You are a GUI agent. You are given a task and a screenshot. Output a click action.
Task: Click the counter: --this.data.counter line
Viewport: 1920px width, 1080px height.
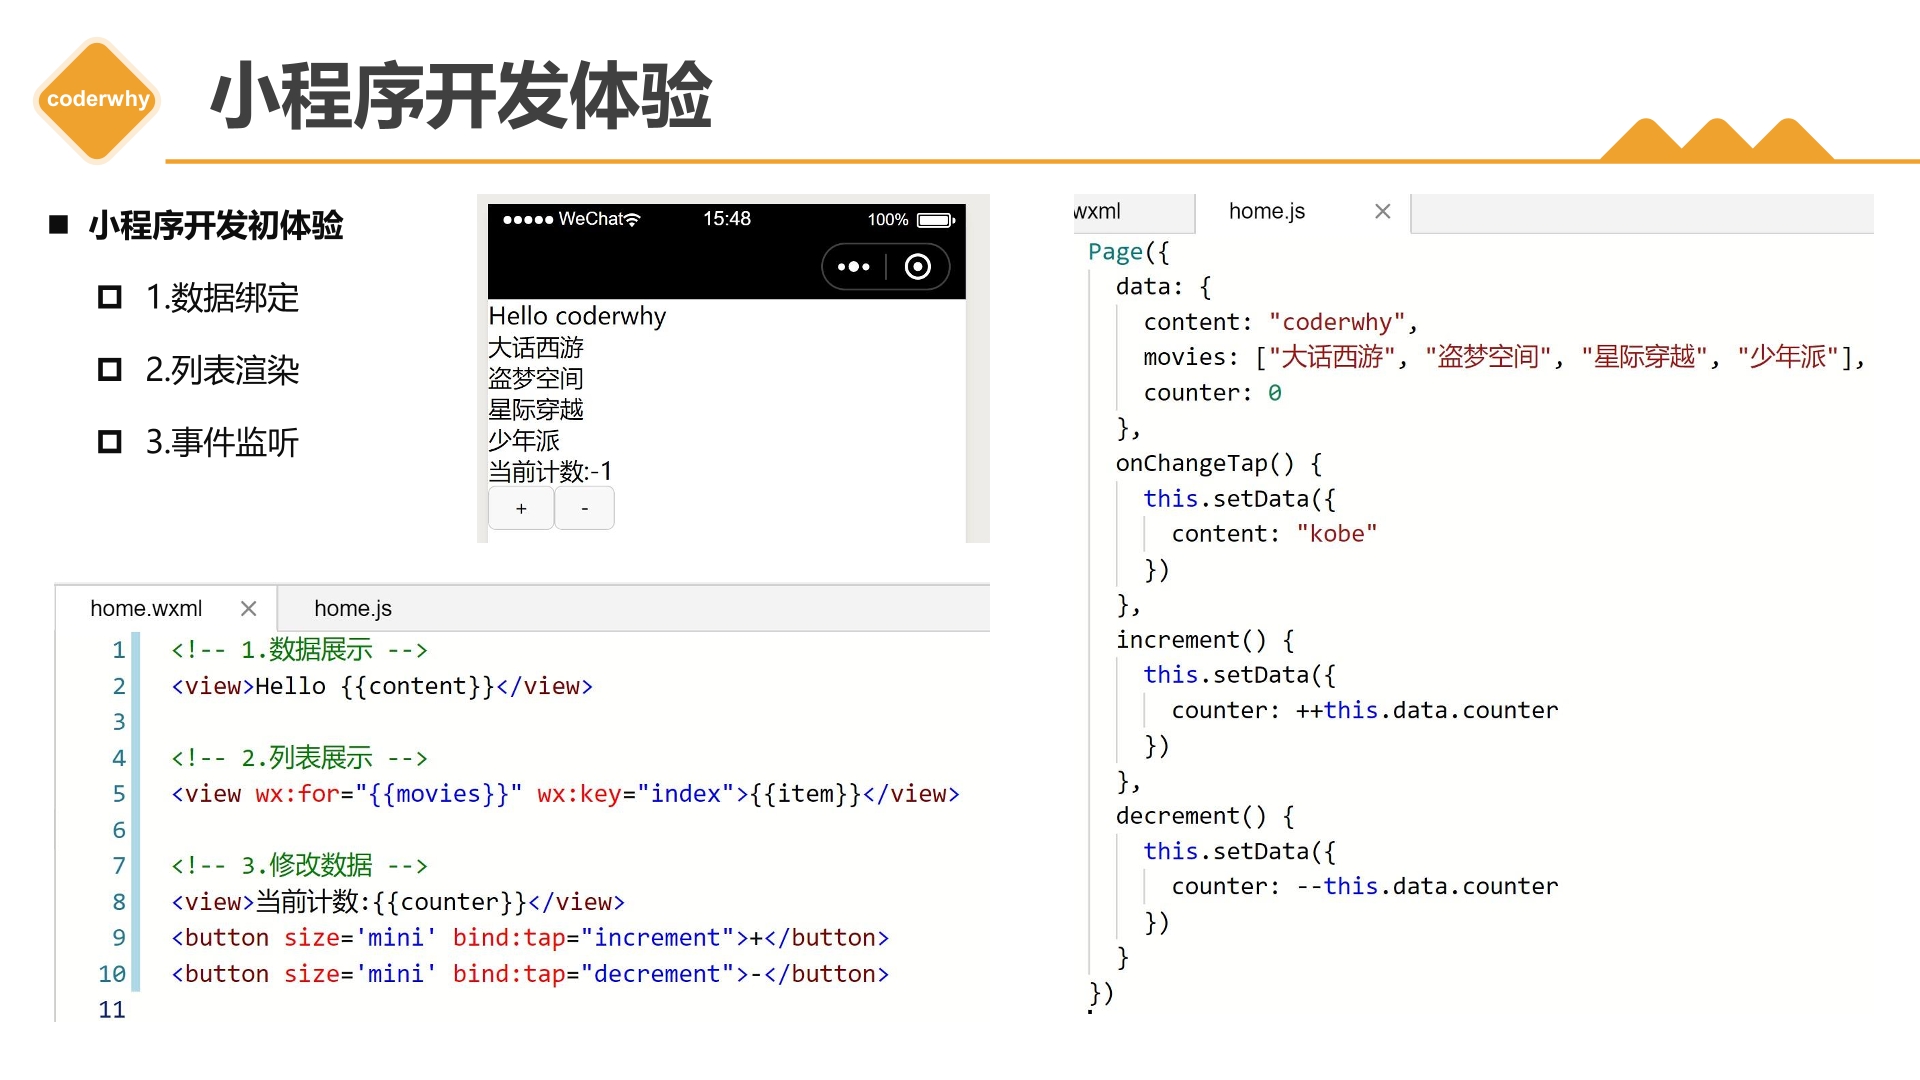(x=1365, y=886)
